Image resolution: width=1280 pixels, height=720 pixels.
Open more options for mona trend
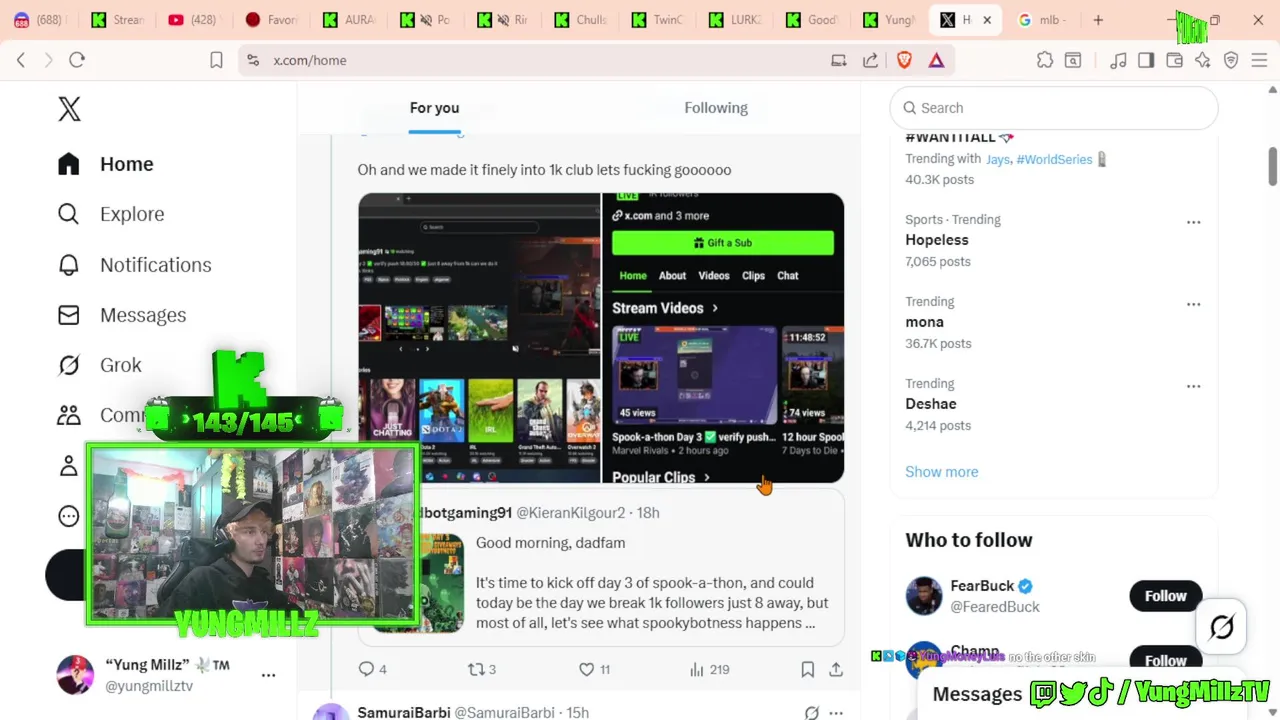click(x=1193, y=304)
